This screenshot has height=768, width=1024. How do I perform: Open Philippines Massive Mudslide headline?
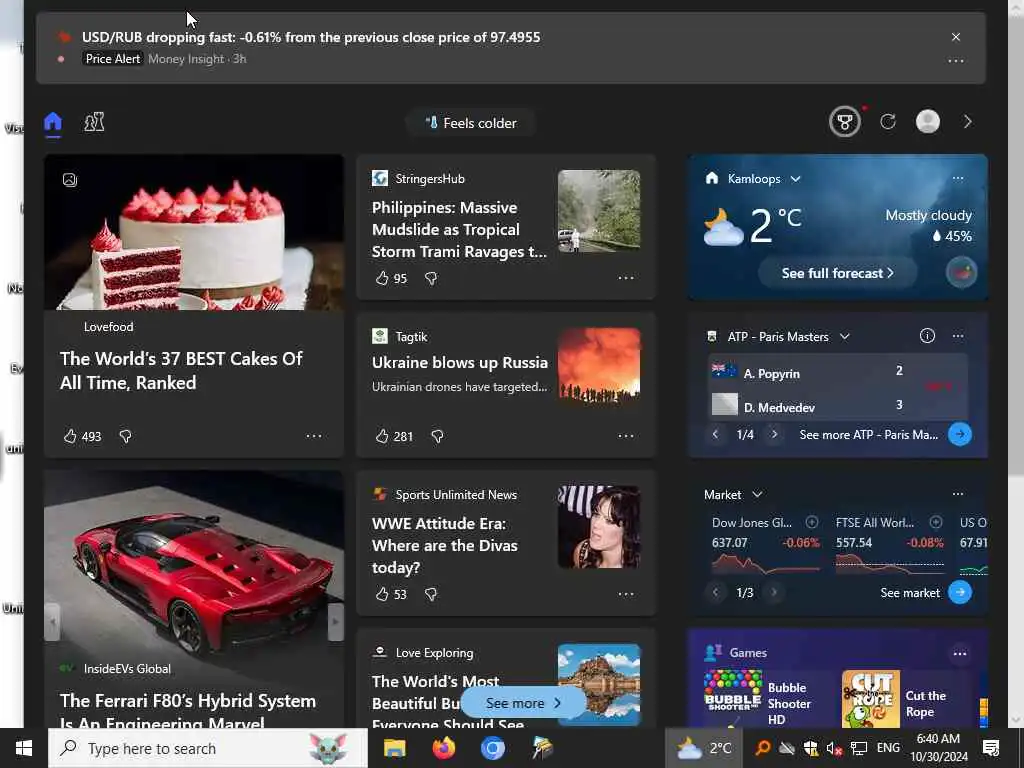pos(459,229)
